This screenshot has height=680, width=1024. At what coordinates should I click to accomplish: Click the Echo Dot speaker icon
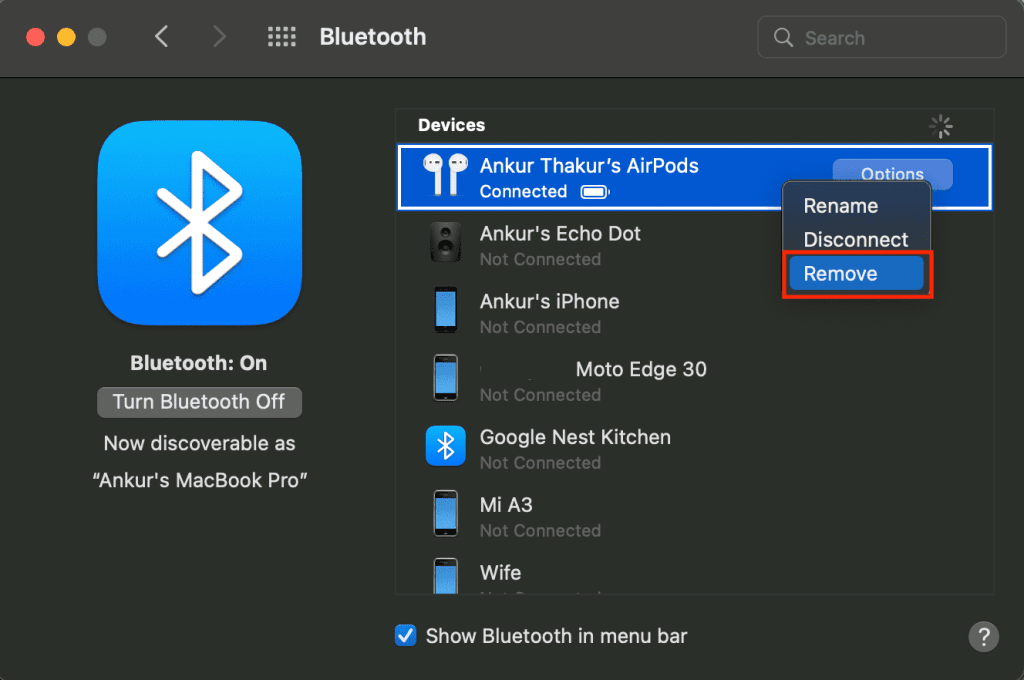(445, 243)
